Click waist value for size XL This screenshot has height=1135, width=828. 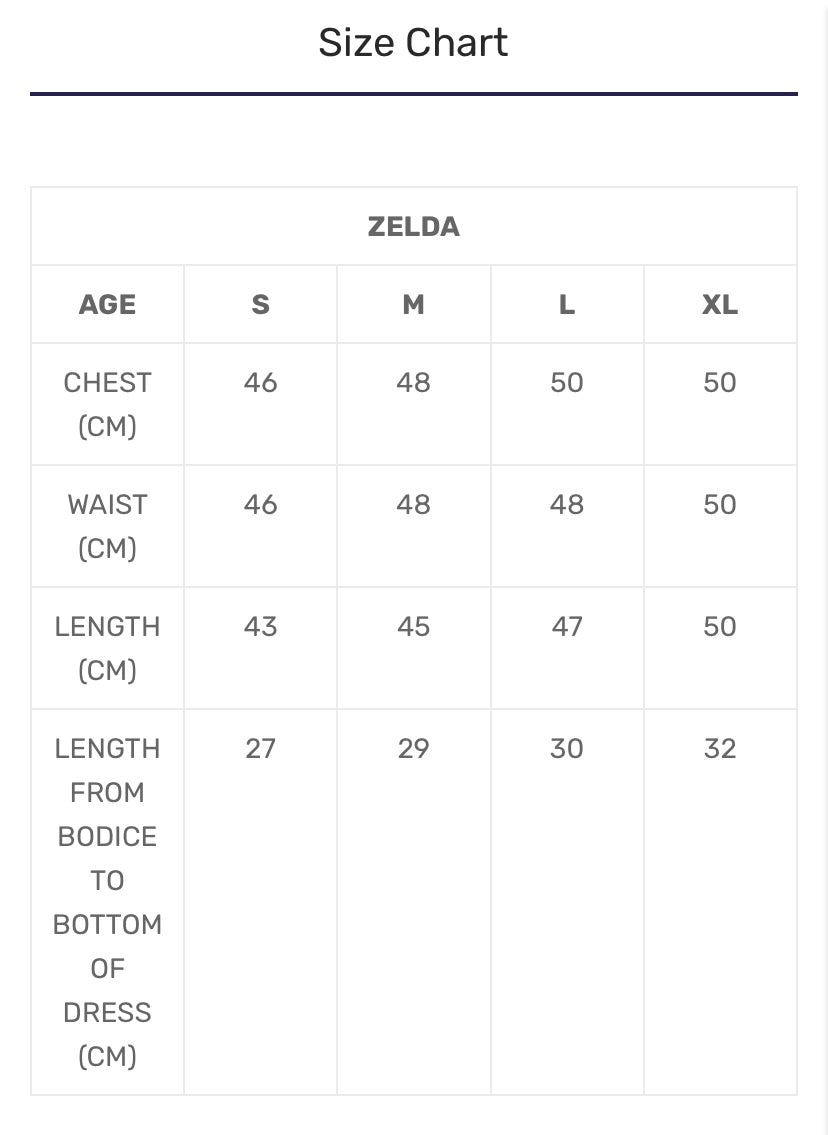(719, 505)
